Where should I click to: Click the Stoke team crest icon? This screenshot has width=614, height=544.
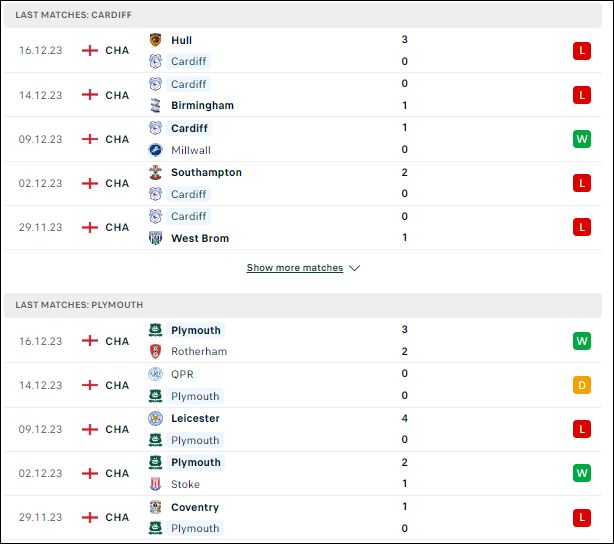tap(155, 484)
